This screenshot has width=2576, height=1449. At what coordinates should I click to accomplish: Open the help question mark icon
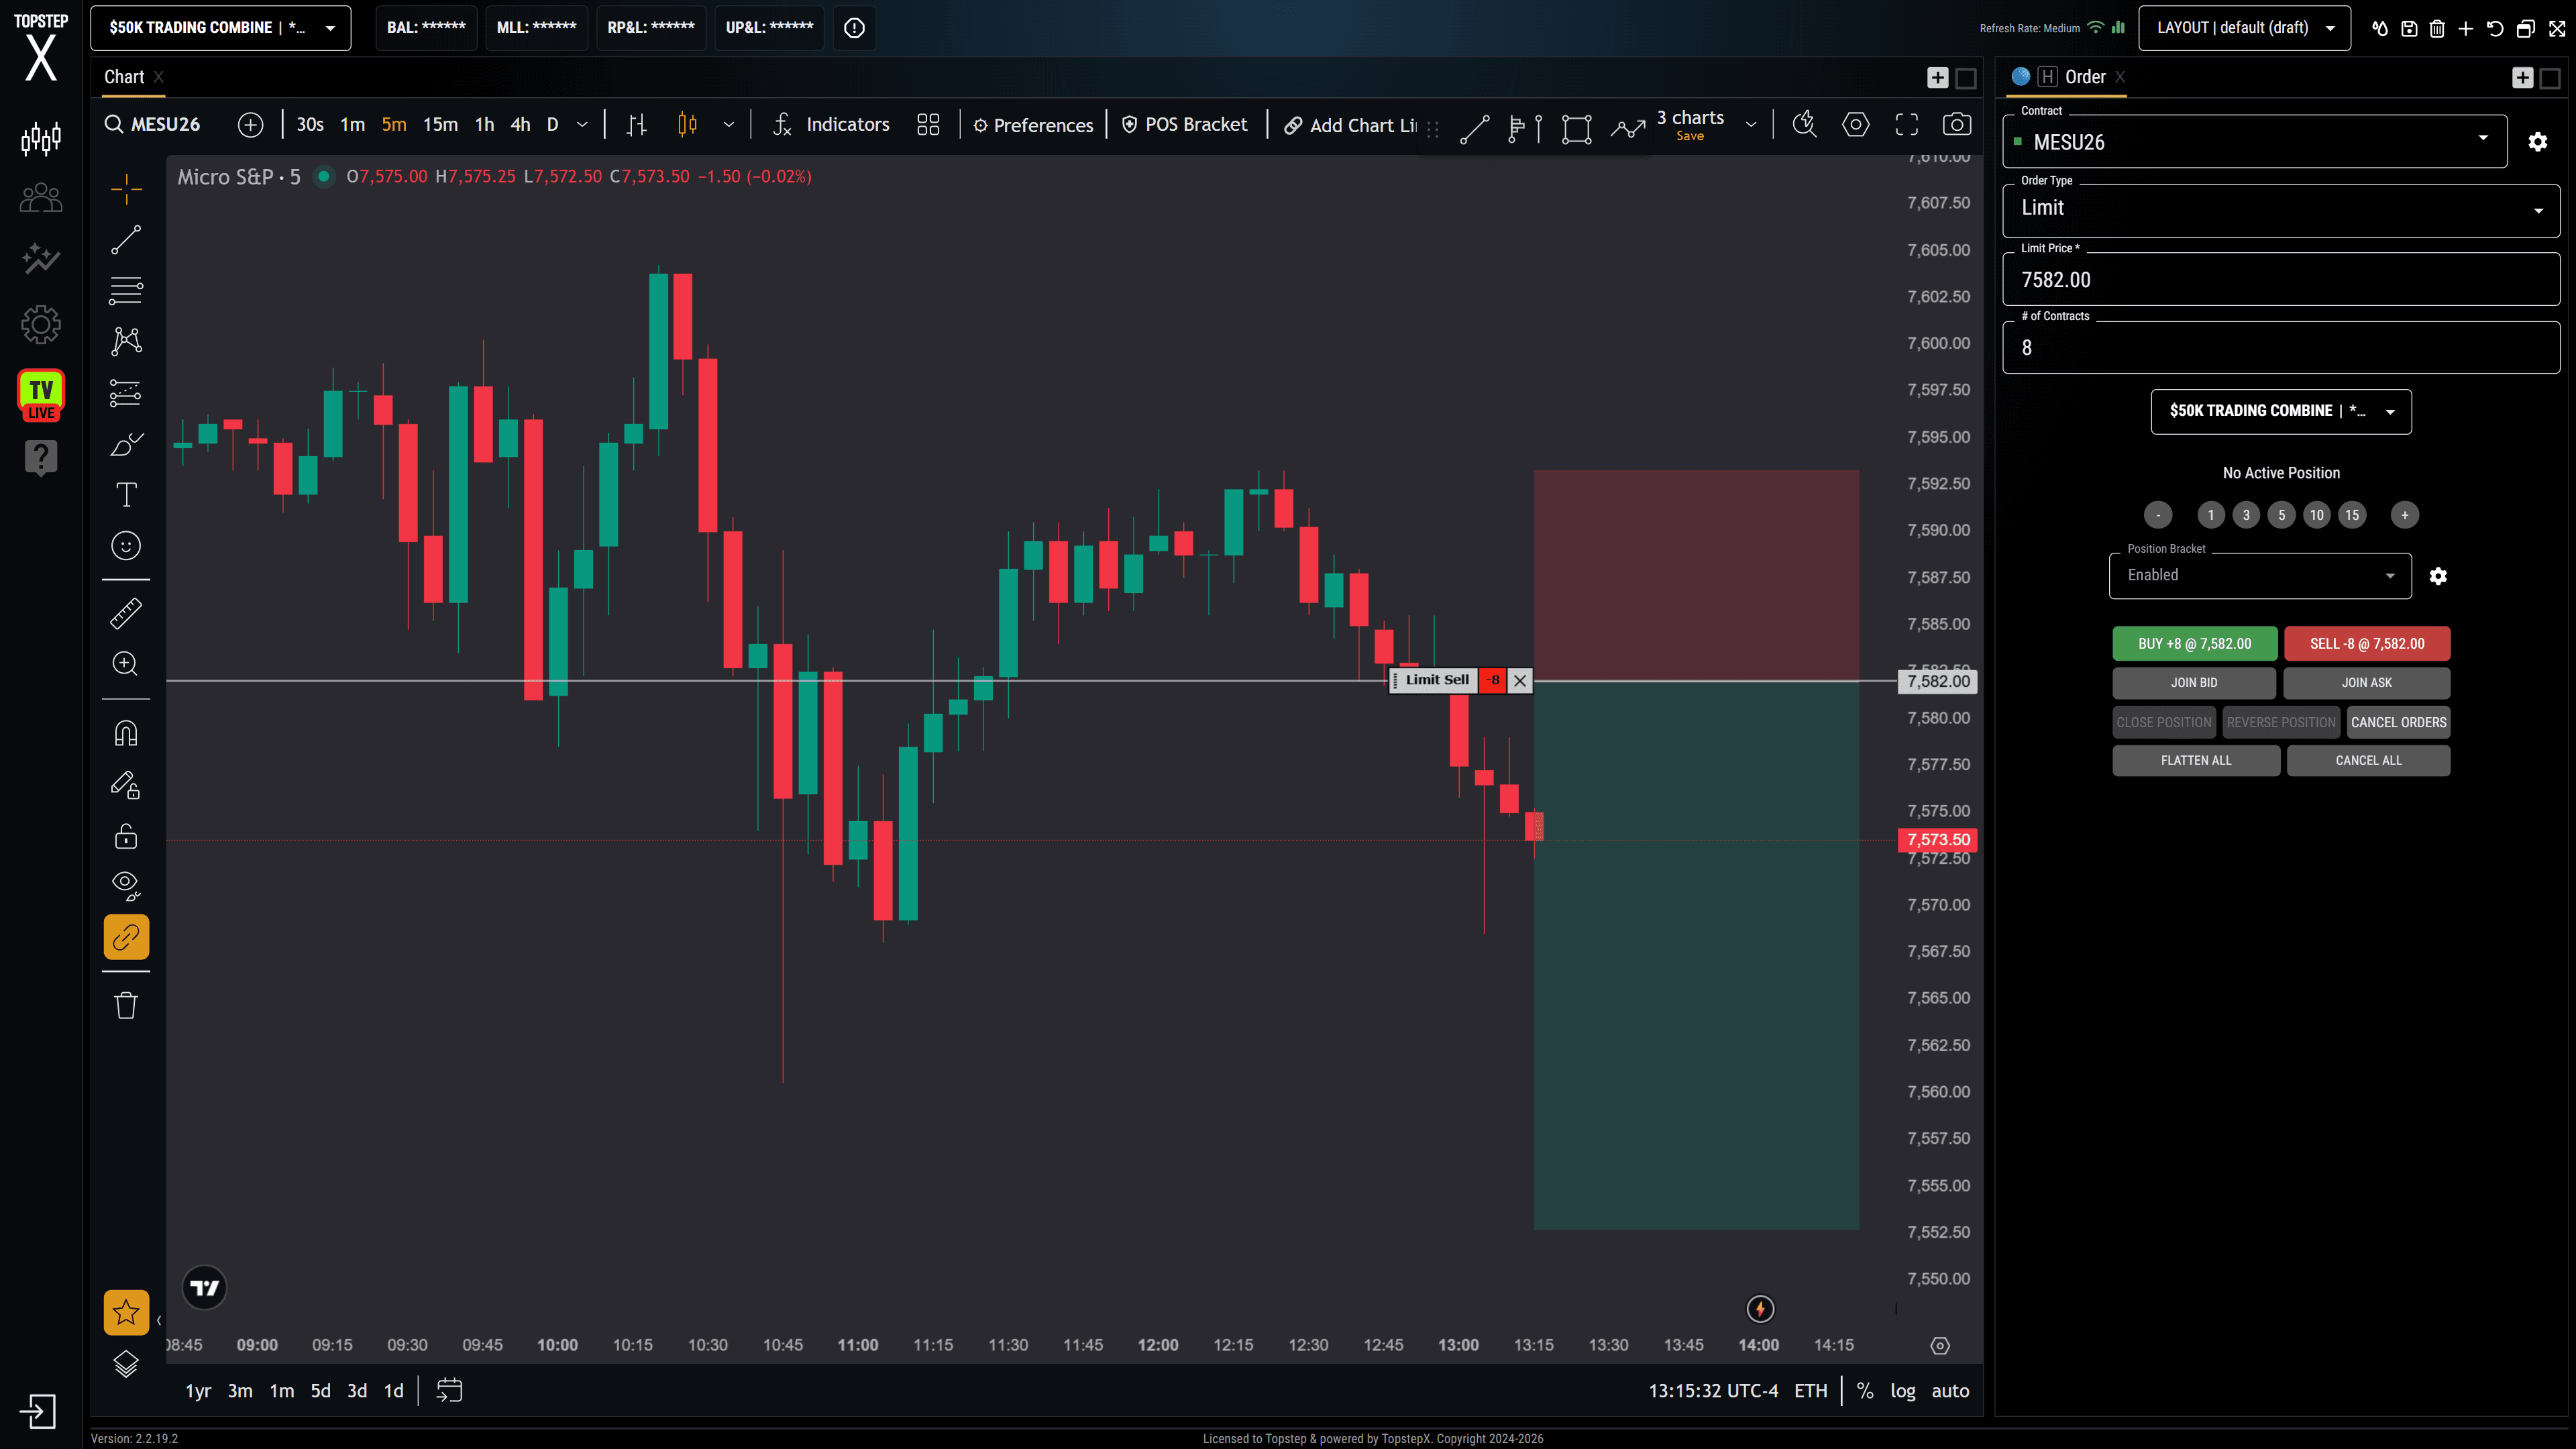click(x=41, y=458)
